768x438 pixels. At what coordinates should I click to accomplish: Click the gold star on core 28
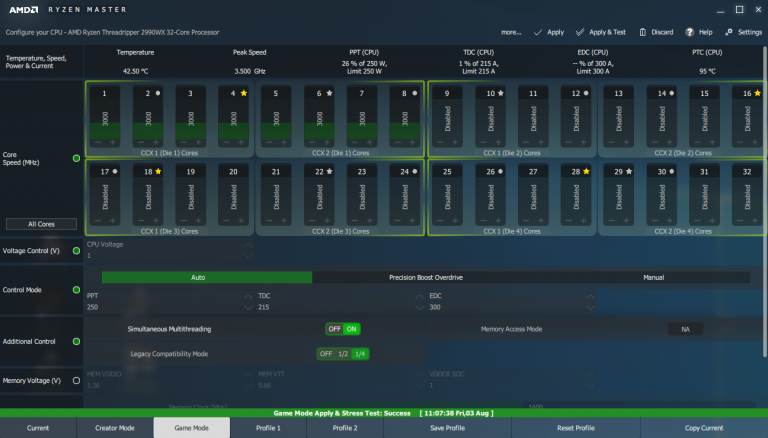[586, 171]
